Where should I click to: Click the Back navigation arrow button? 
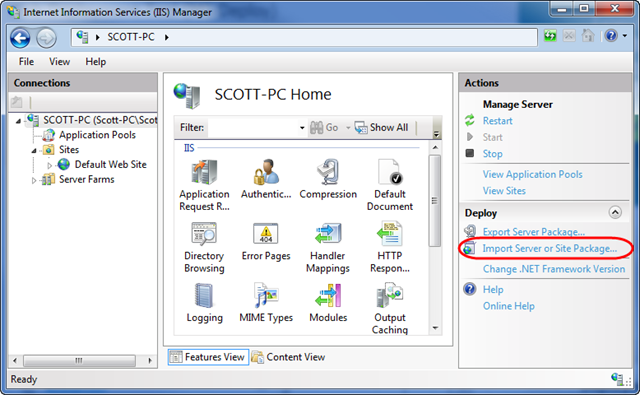[x=20, y=38]
